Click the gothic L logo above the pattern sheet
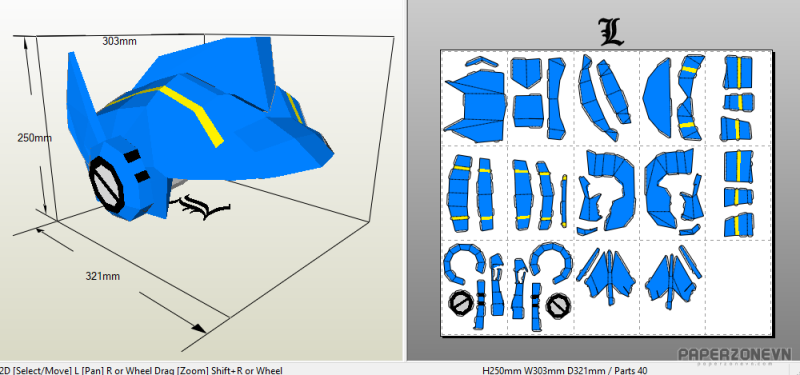The height and width of the screenshot is (375, 800). (611, 32)
